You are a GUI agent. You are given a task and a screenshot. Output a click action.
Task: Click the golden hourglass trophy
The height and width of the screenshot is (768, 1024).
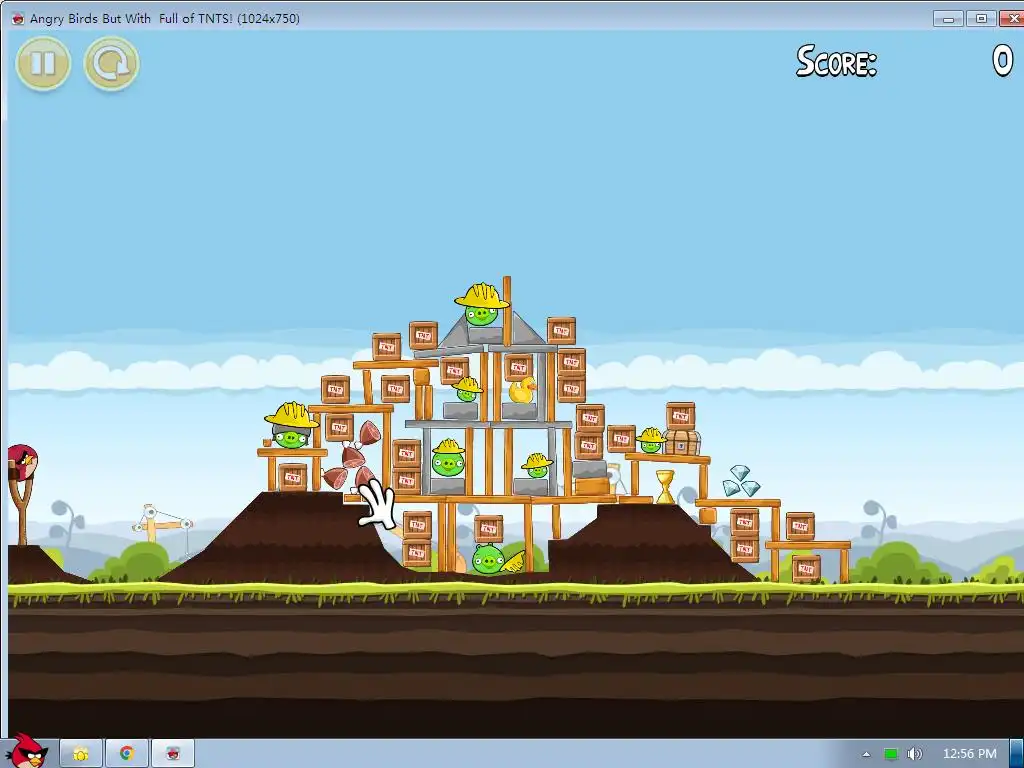click(665, 487)
